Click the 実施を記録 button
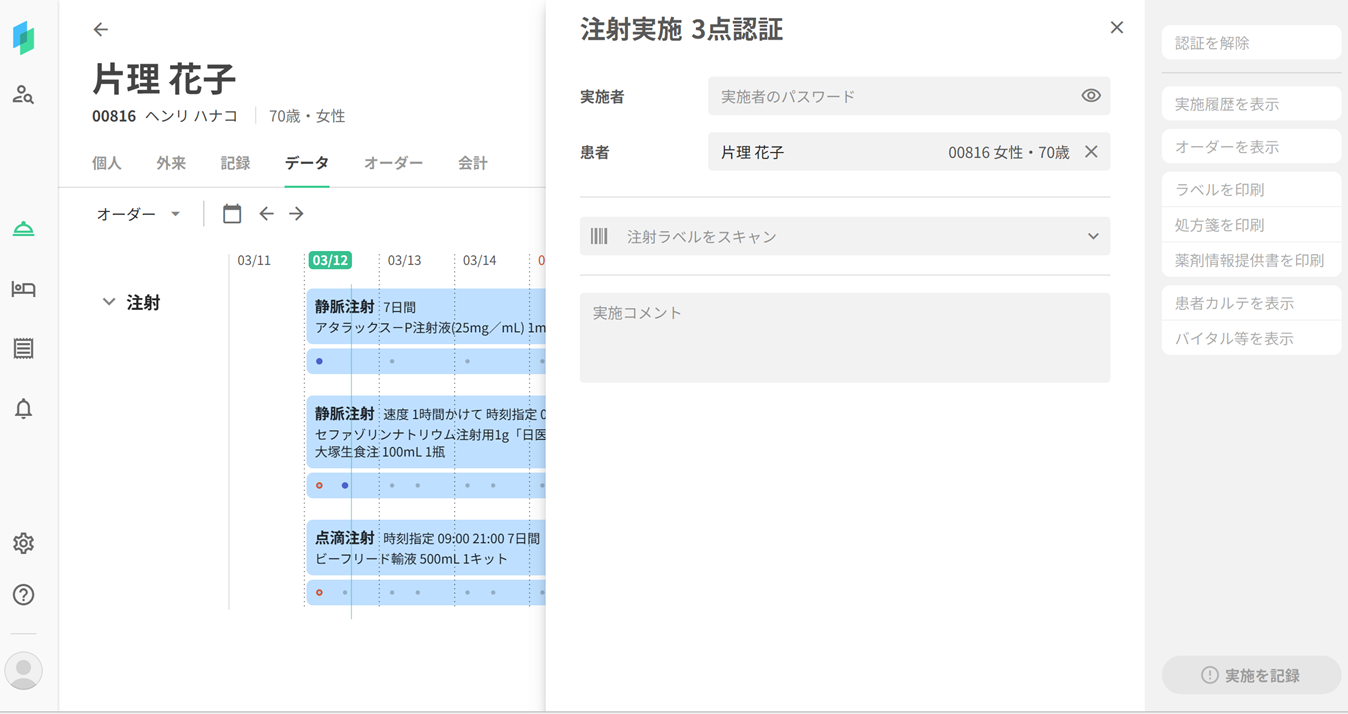 1250,676
